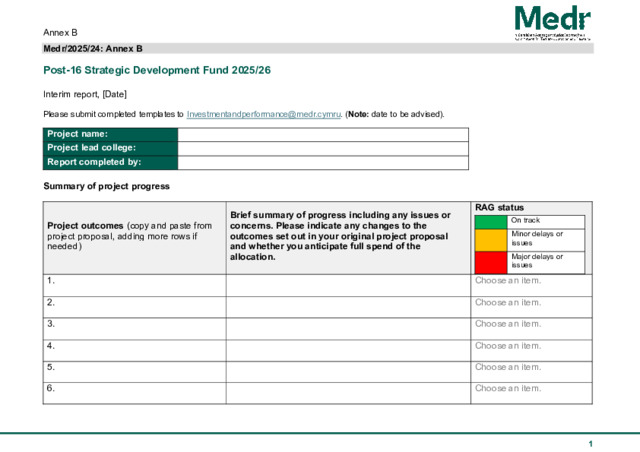The image size is (640, 452).
Task: Click the Report completed by field
Action: pyautogui.click(x=322, y=162)
